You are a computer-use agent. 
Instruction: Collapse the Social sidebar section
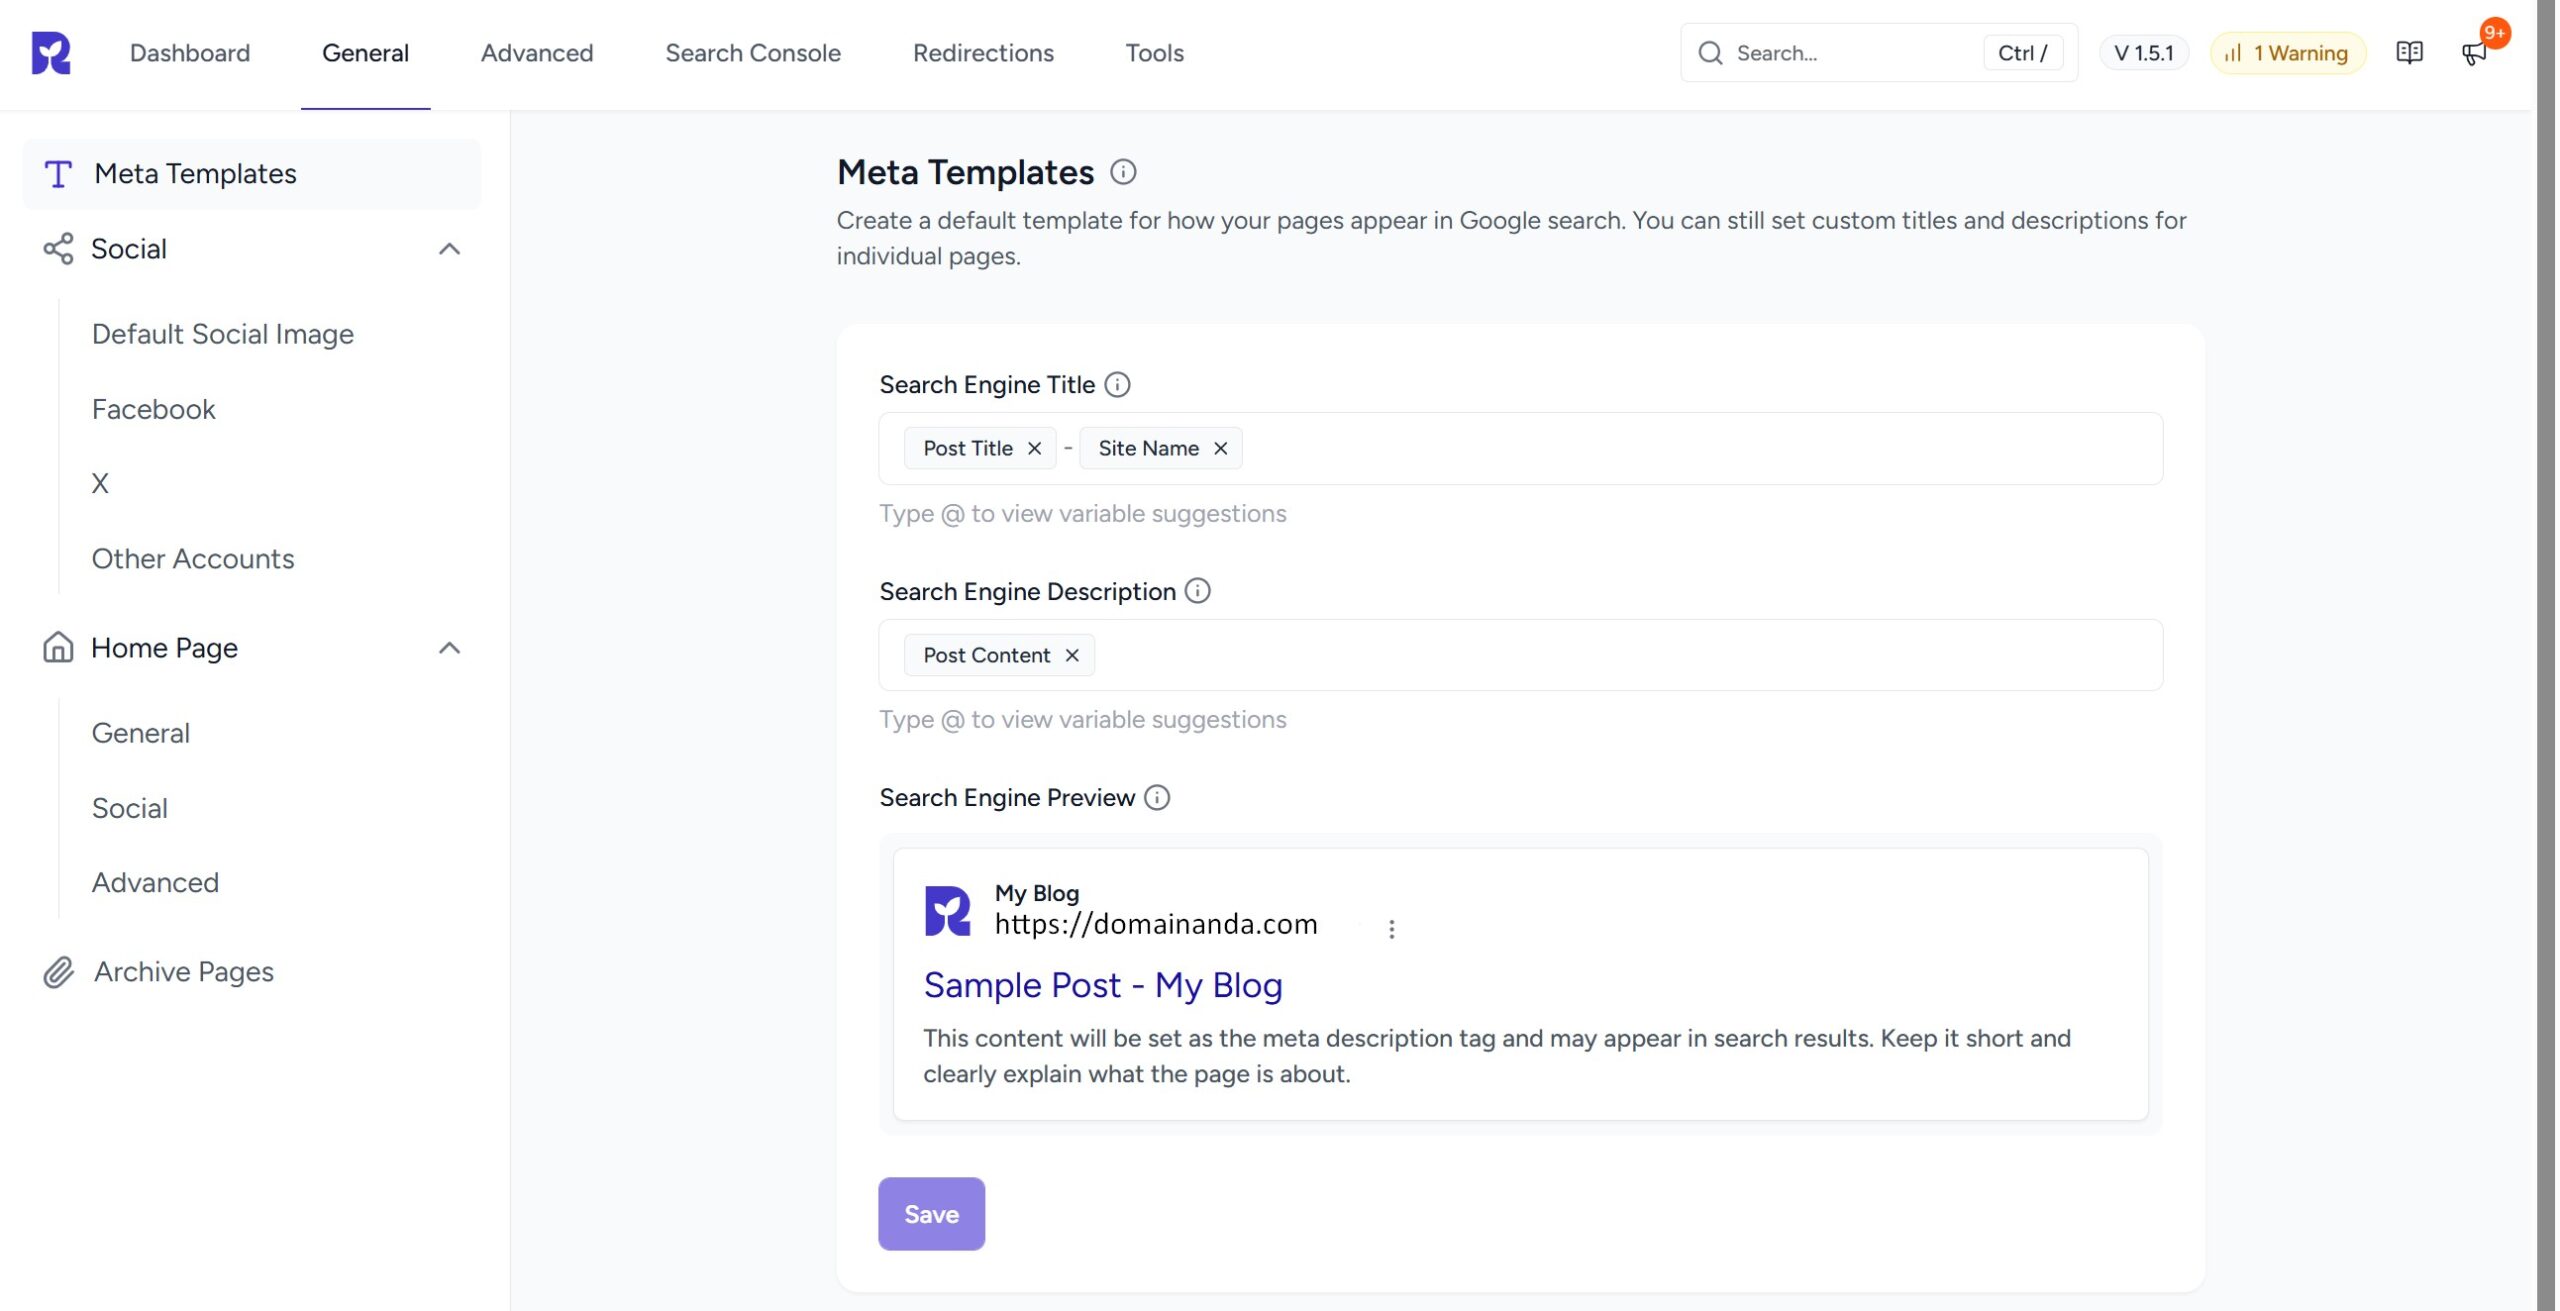[449, 249]
